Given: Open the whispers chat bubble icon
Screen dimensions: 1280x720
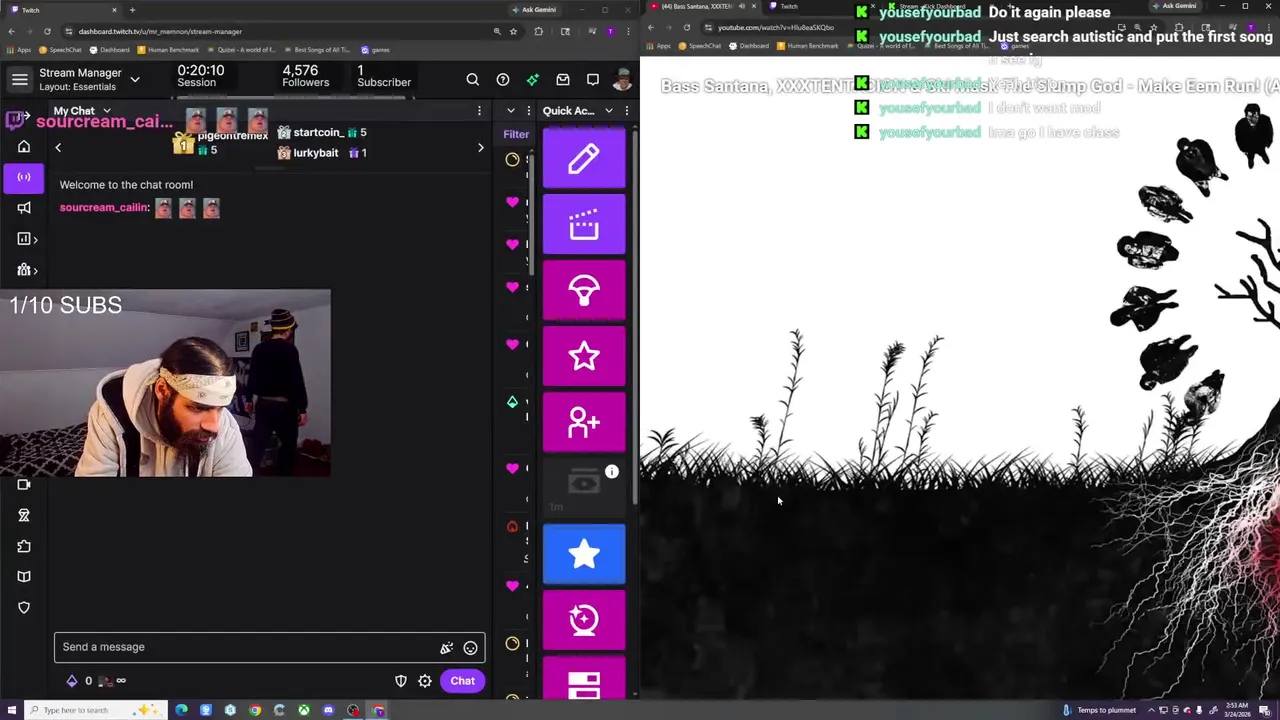Looking at the screenshot, I should pos(593,79).
